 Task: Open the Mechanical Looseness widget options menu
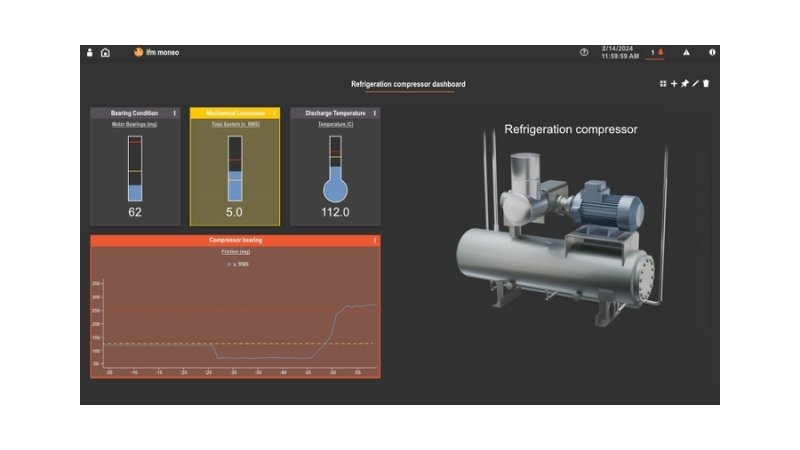tap(274, 113)
